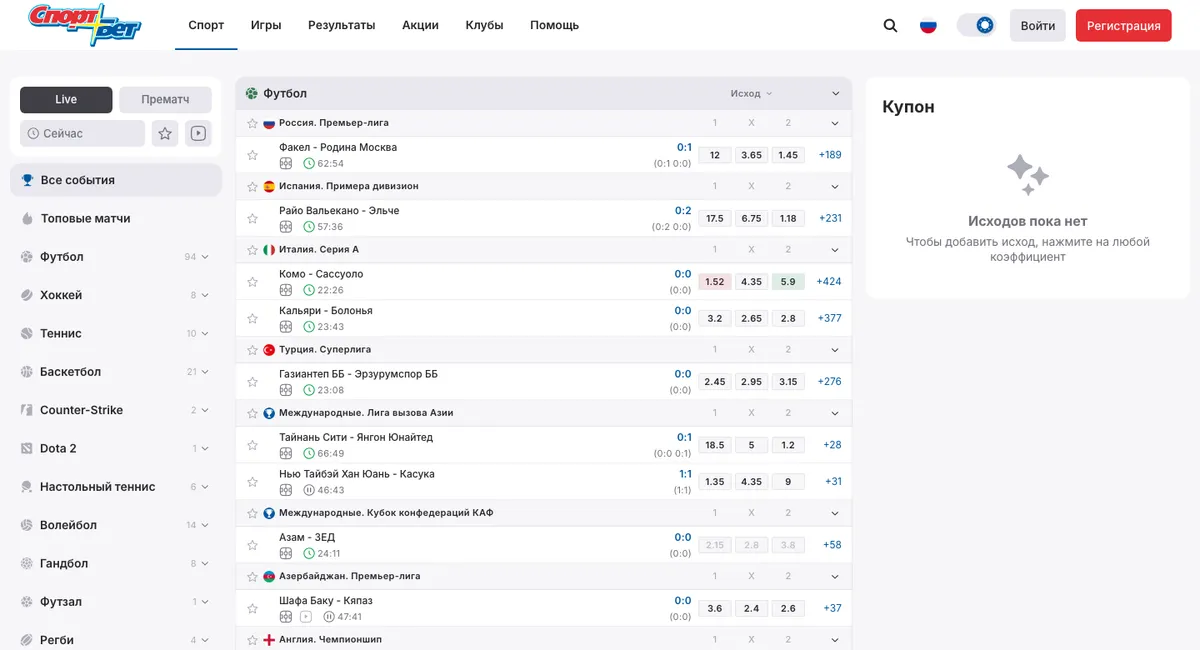Screen dimensions: 1200x650
Task: Open the Все события trophy icon
Action: (x=27, y=181)
